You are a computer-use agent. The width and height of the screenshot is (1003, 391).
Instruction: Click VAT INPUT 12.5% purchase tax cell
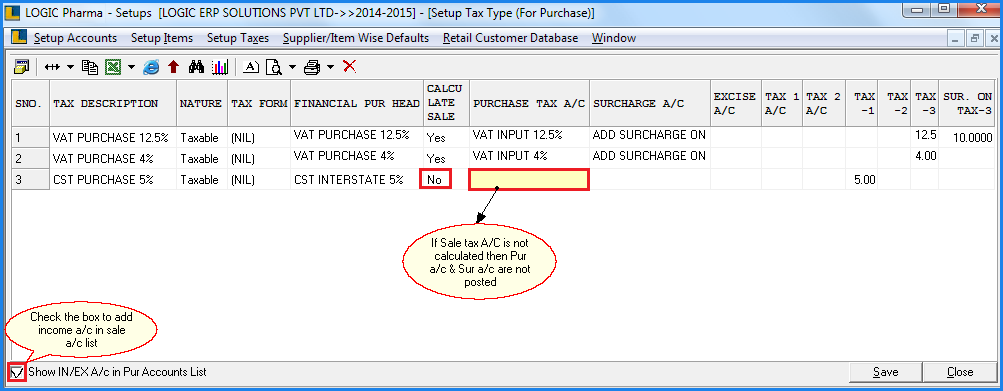coord(529,138)
